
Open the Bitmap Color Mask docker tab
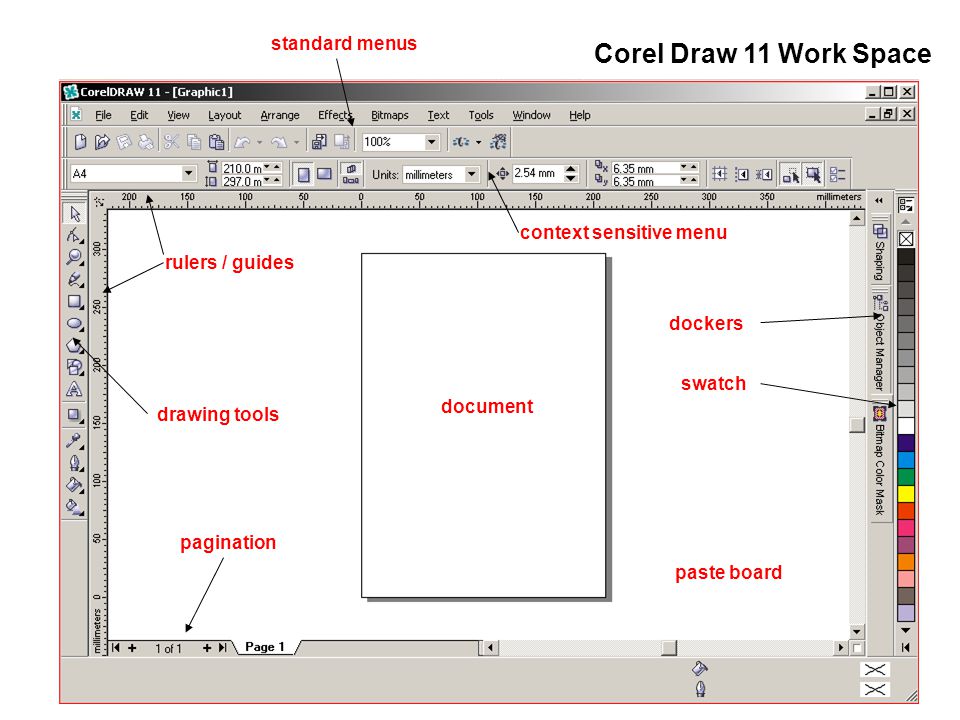pos(880,462)
